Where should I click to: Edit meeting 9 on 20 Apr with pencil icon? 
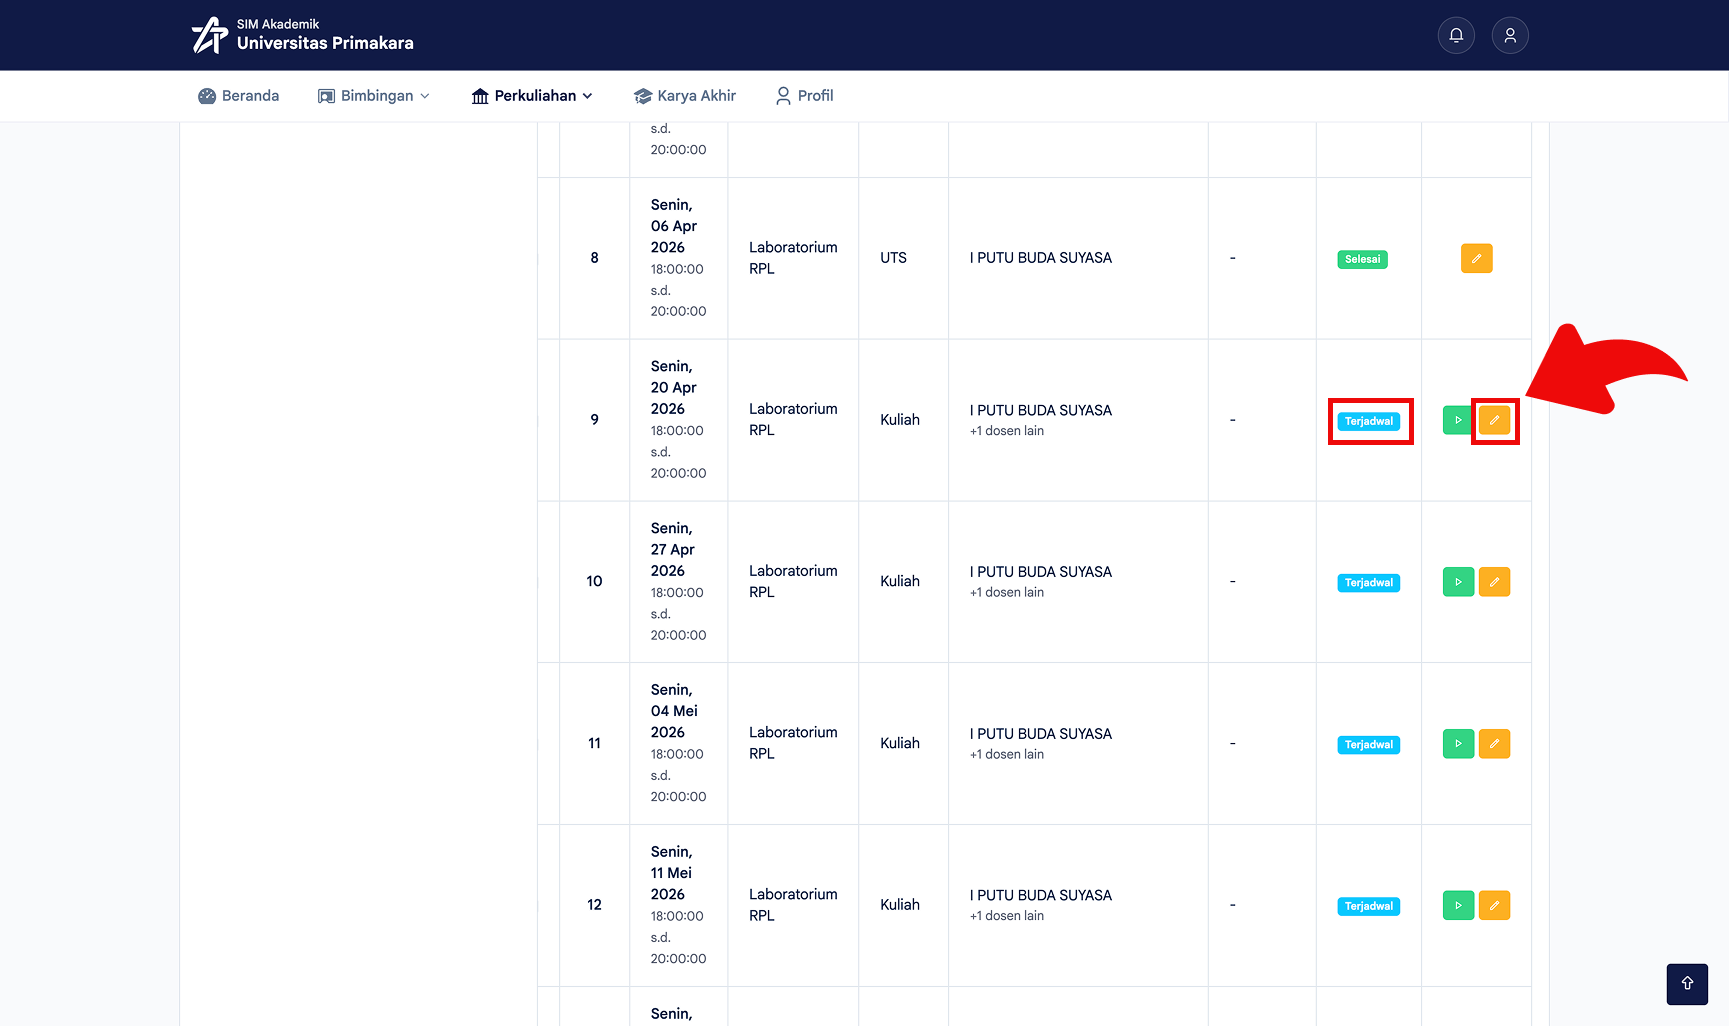pos(1494,420)
